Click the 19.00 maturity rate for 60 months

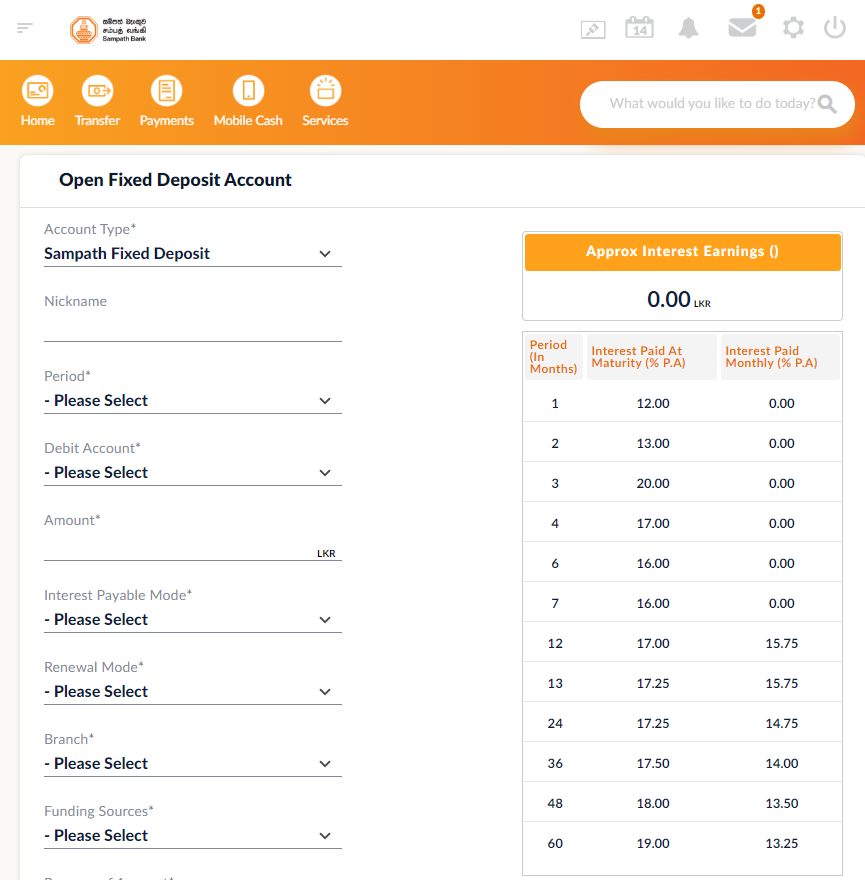point(653,844)
